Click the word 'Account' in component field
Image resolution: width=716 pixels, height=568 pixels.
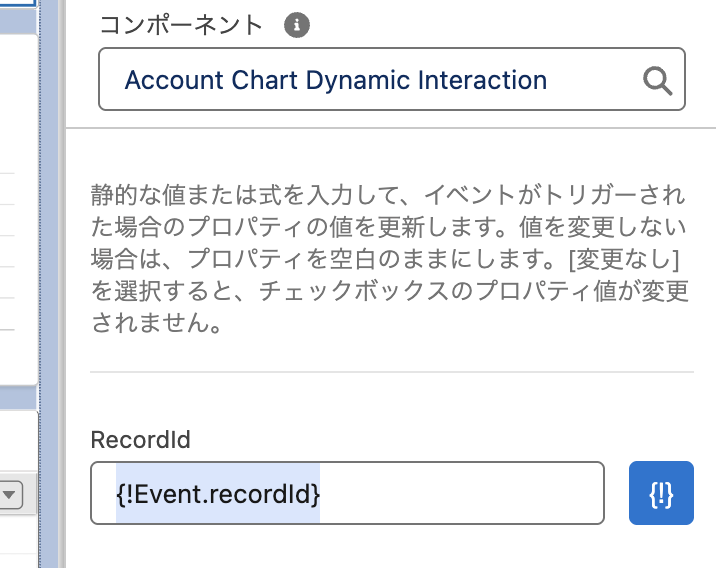click(x=170, y=80)
